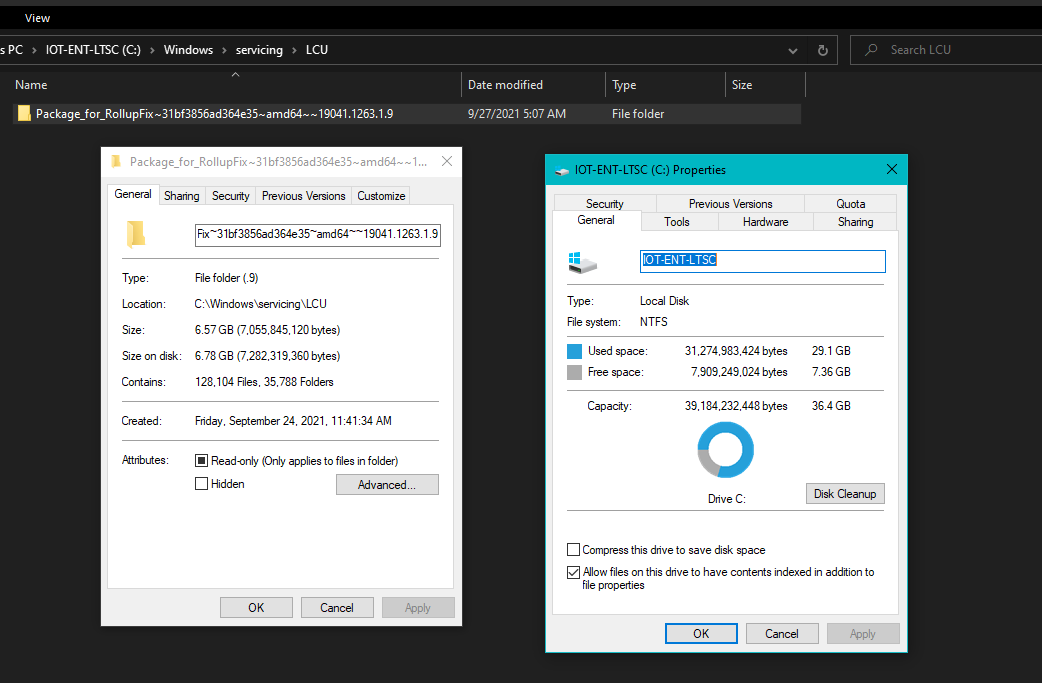Viewport: 1042px width, 683px height.
Task: Click LCU in the breadcrumb path
Action: coord(317,50)
